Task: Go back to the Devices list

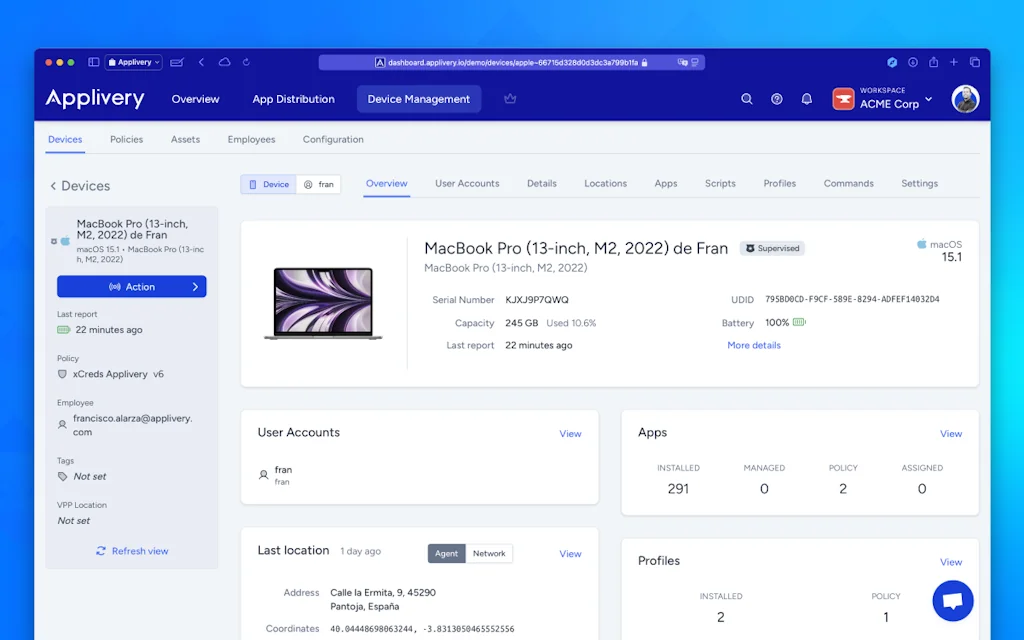Action: coord(80,186)
